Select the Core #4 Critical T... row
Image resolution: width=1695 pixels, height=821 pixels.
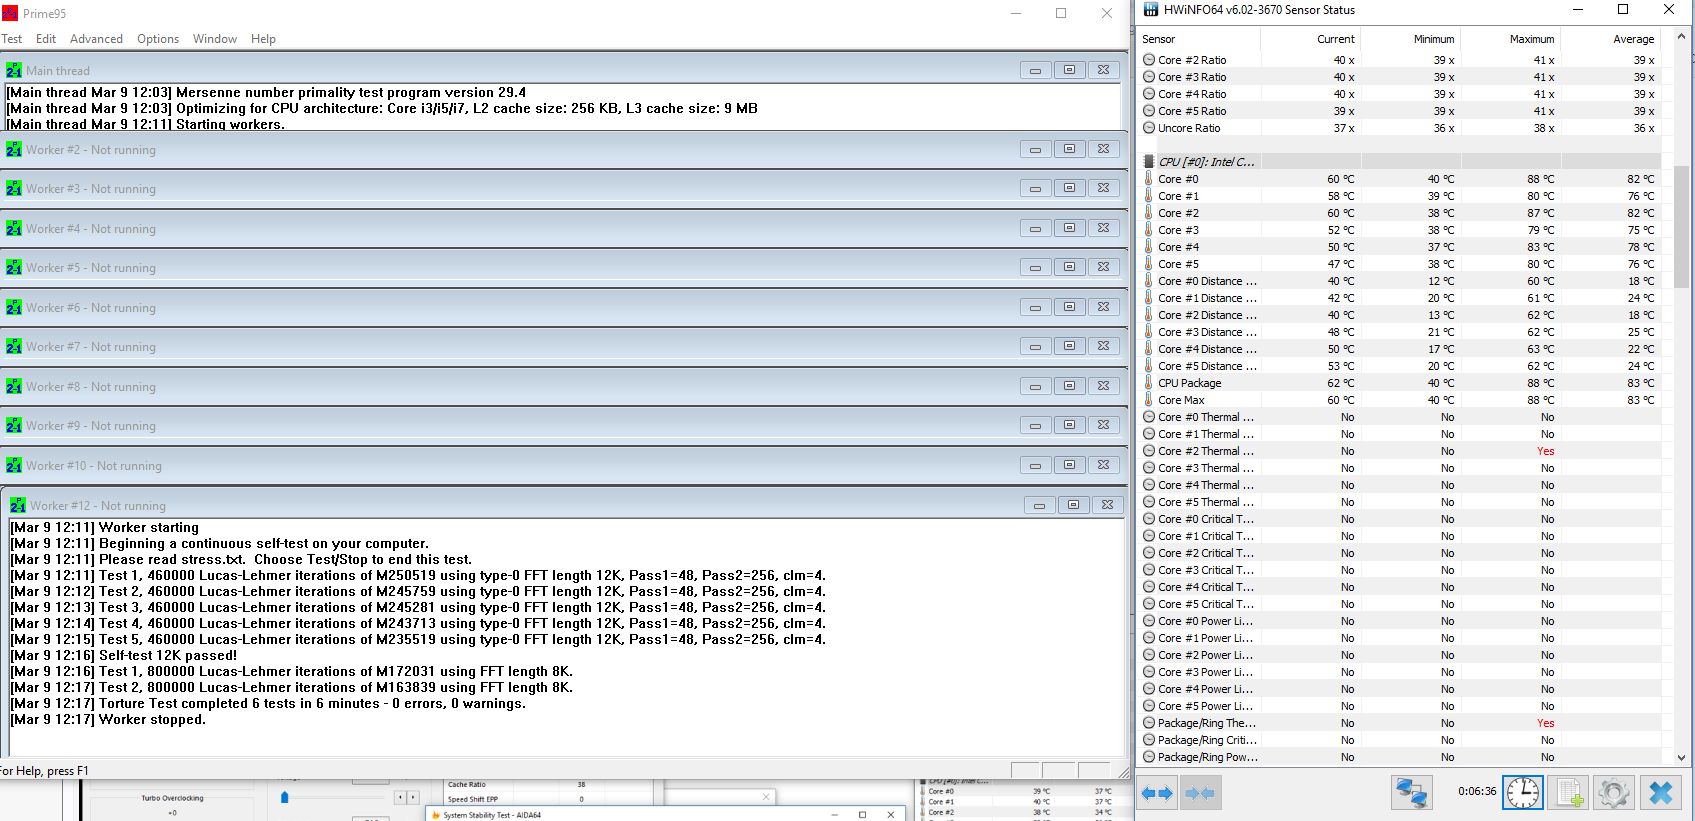click(x=1401, y=587)
